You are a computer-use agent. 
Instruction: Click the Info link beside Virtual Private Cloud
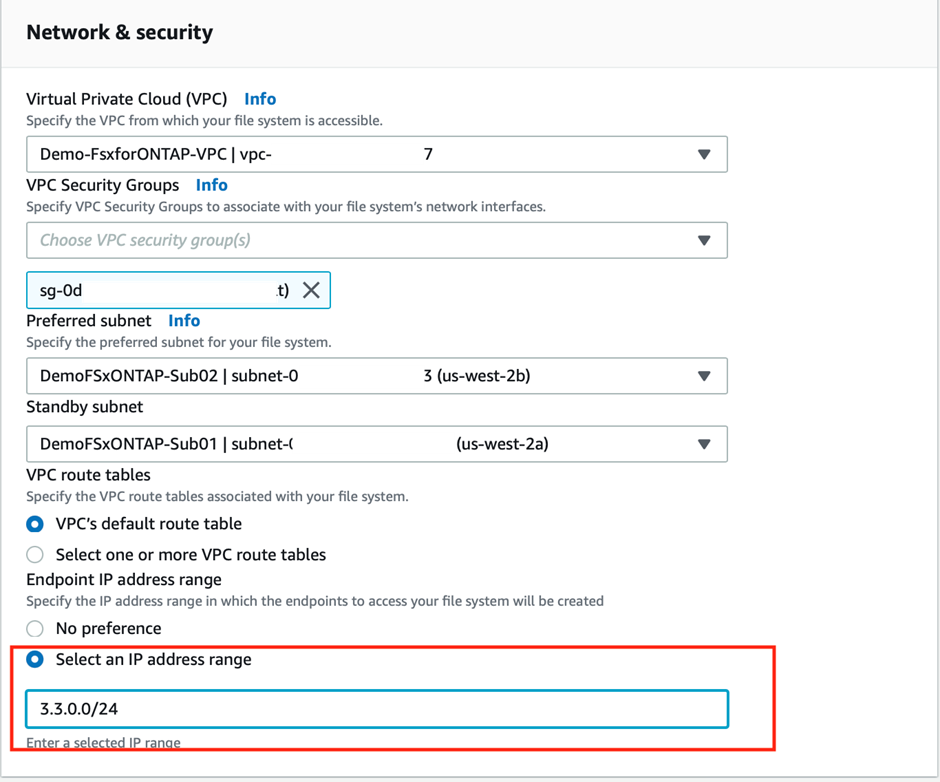pyautogui.click(x=260, y=99)
